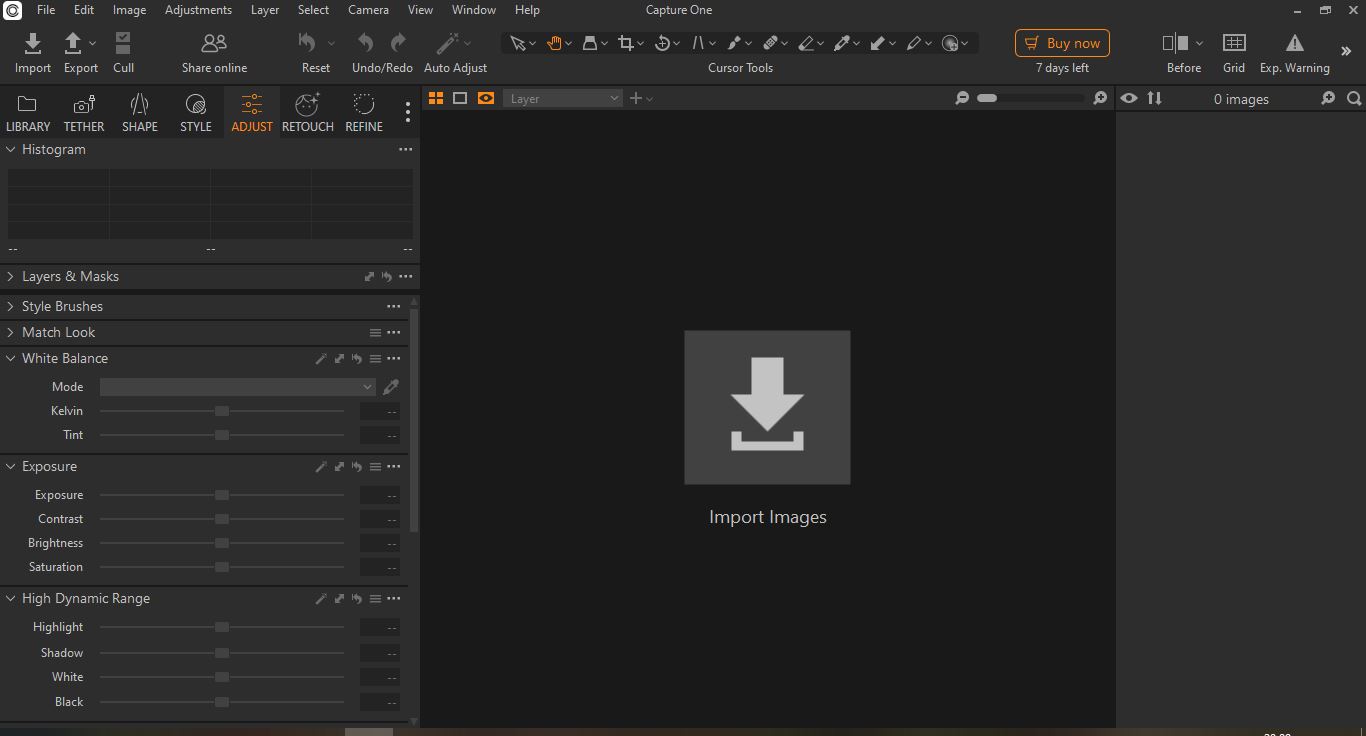Click the Buy now button

tap(1062, 43)
